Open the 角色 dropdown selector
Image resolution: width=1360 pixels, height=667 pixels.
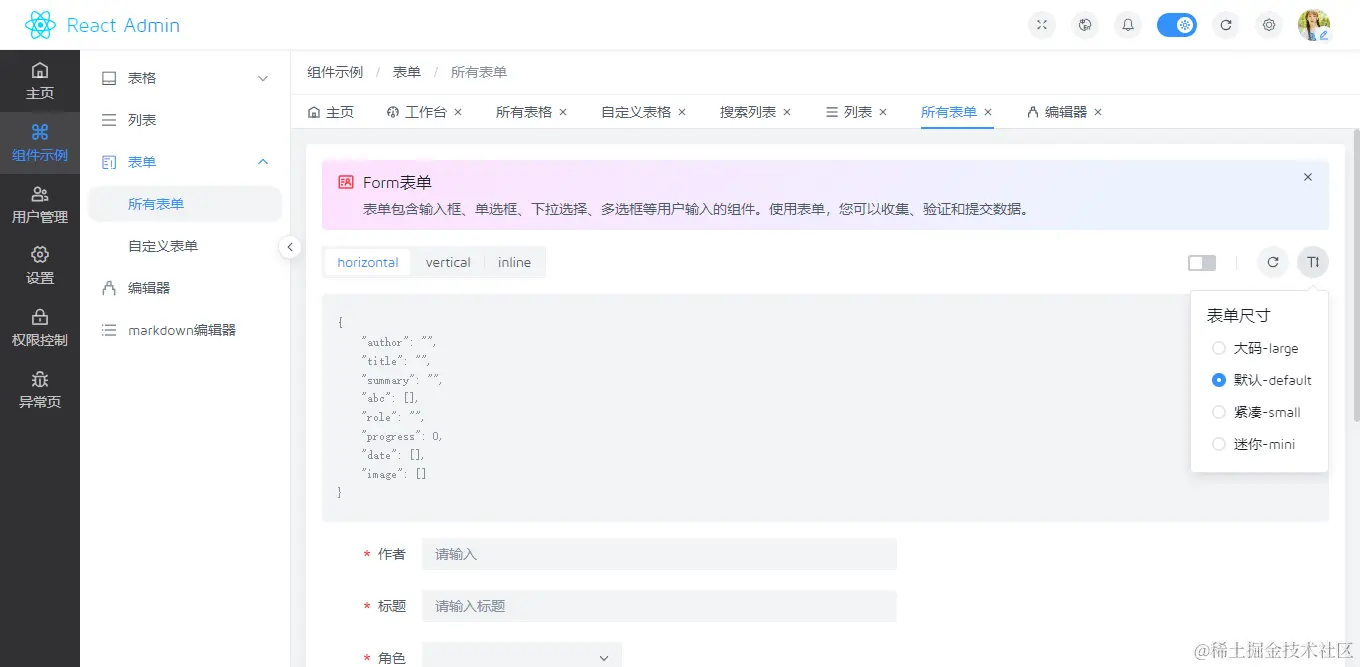[521, 655]
